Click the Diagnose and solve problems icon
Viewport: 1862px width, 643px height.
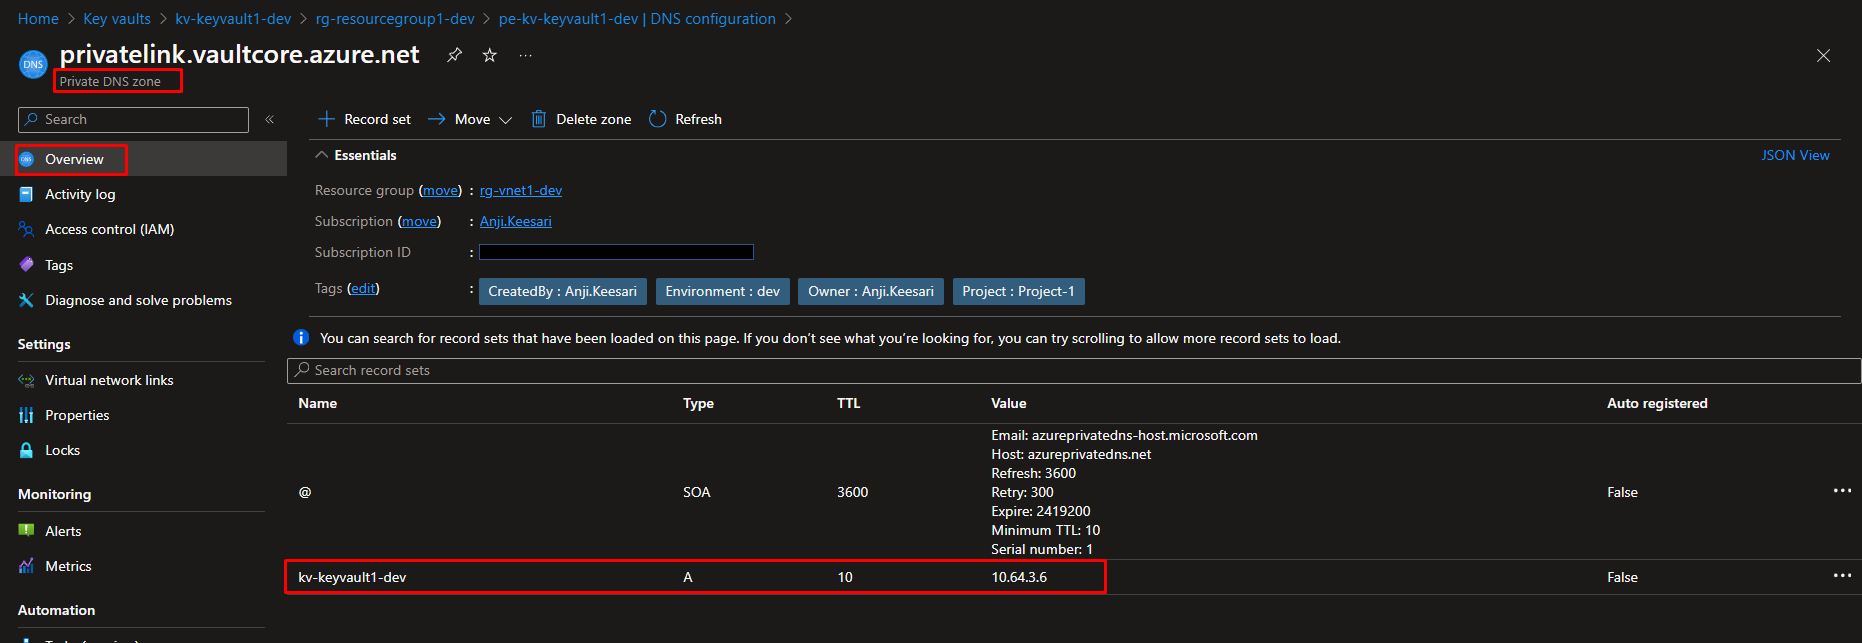[x=27, y=300]
